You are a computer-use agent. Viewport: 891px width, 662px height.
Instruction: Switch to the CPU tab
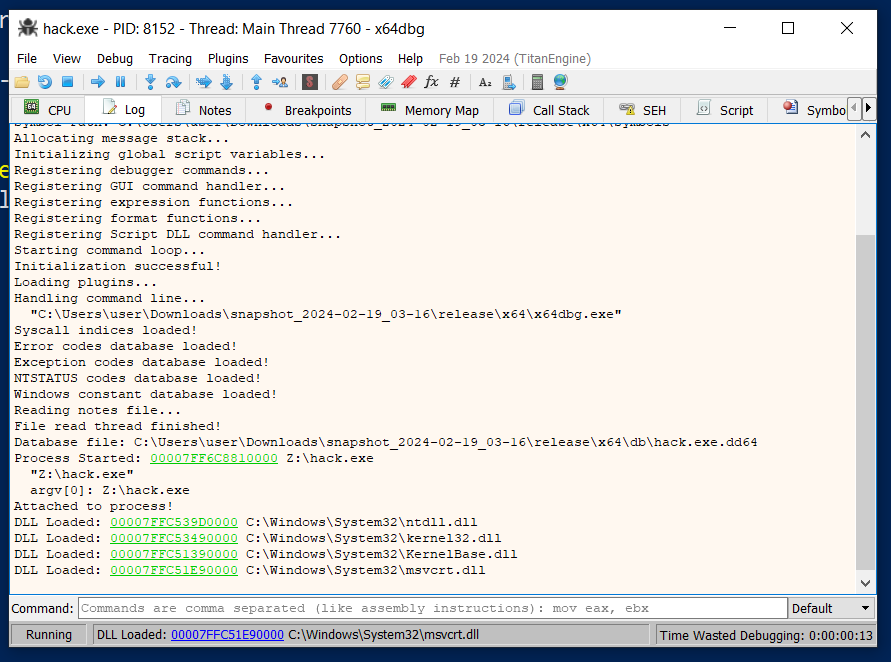pyautogui.click(x=48, y=110)
